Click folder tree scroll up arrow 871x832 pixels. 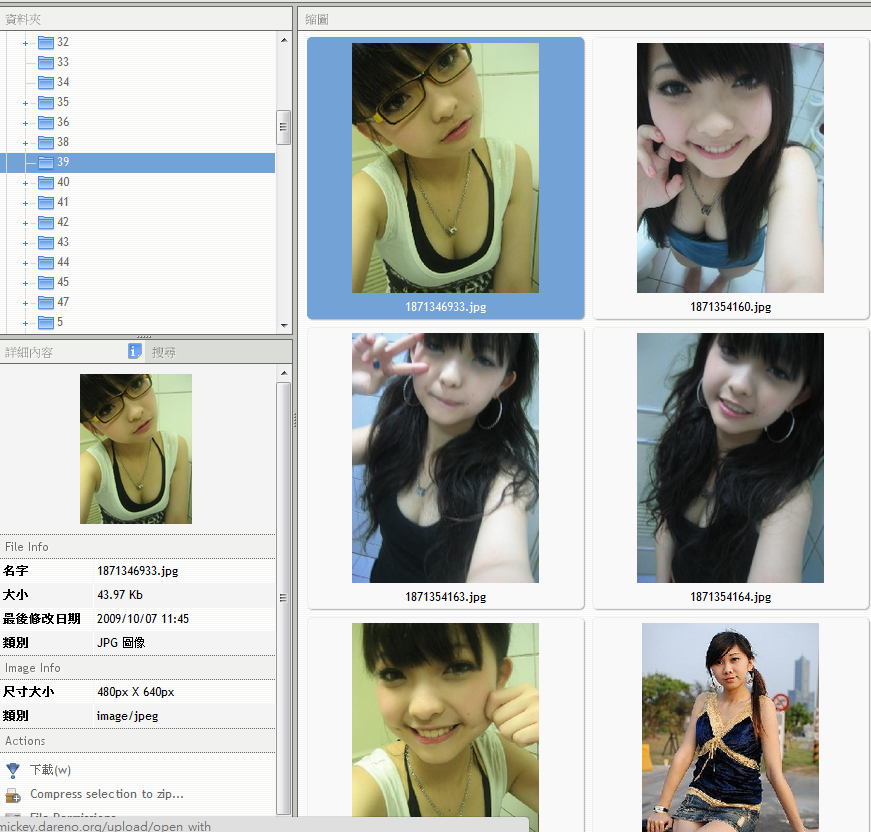click(284, 40)
